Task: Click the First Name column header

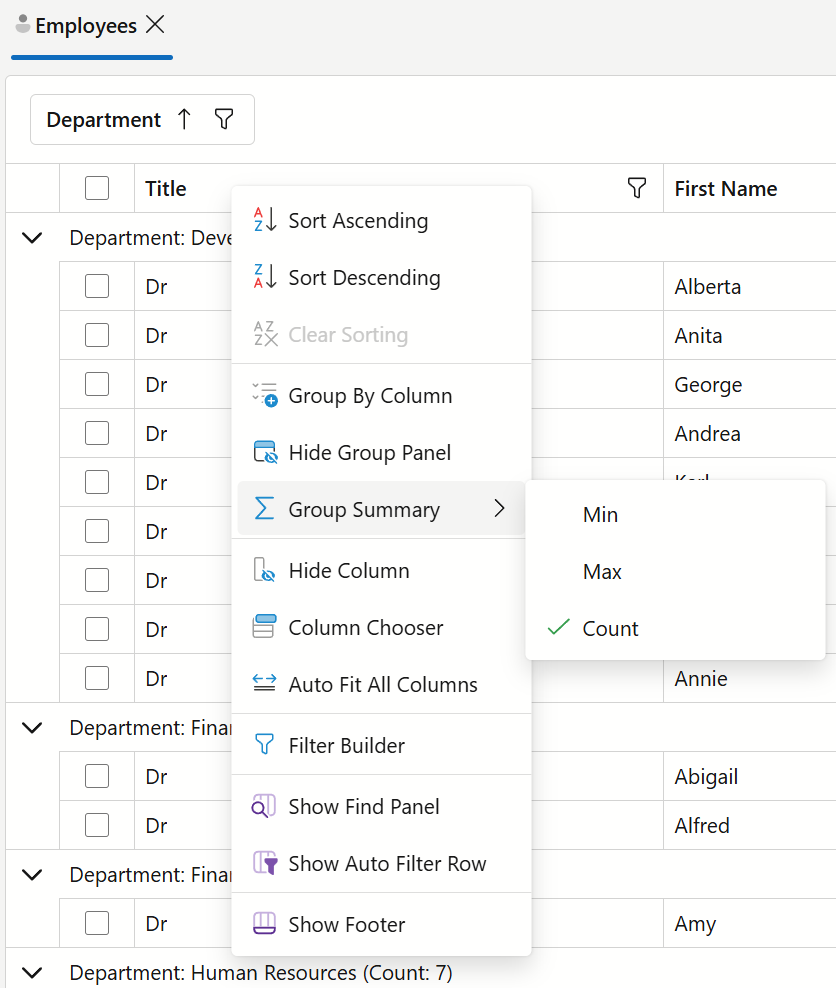Action: coord(750,188)
